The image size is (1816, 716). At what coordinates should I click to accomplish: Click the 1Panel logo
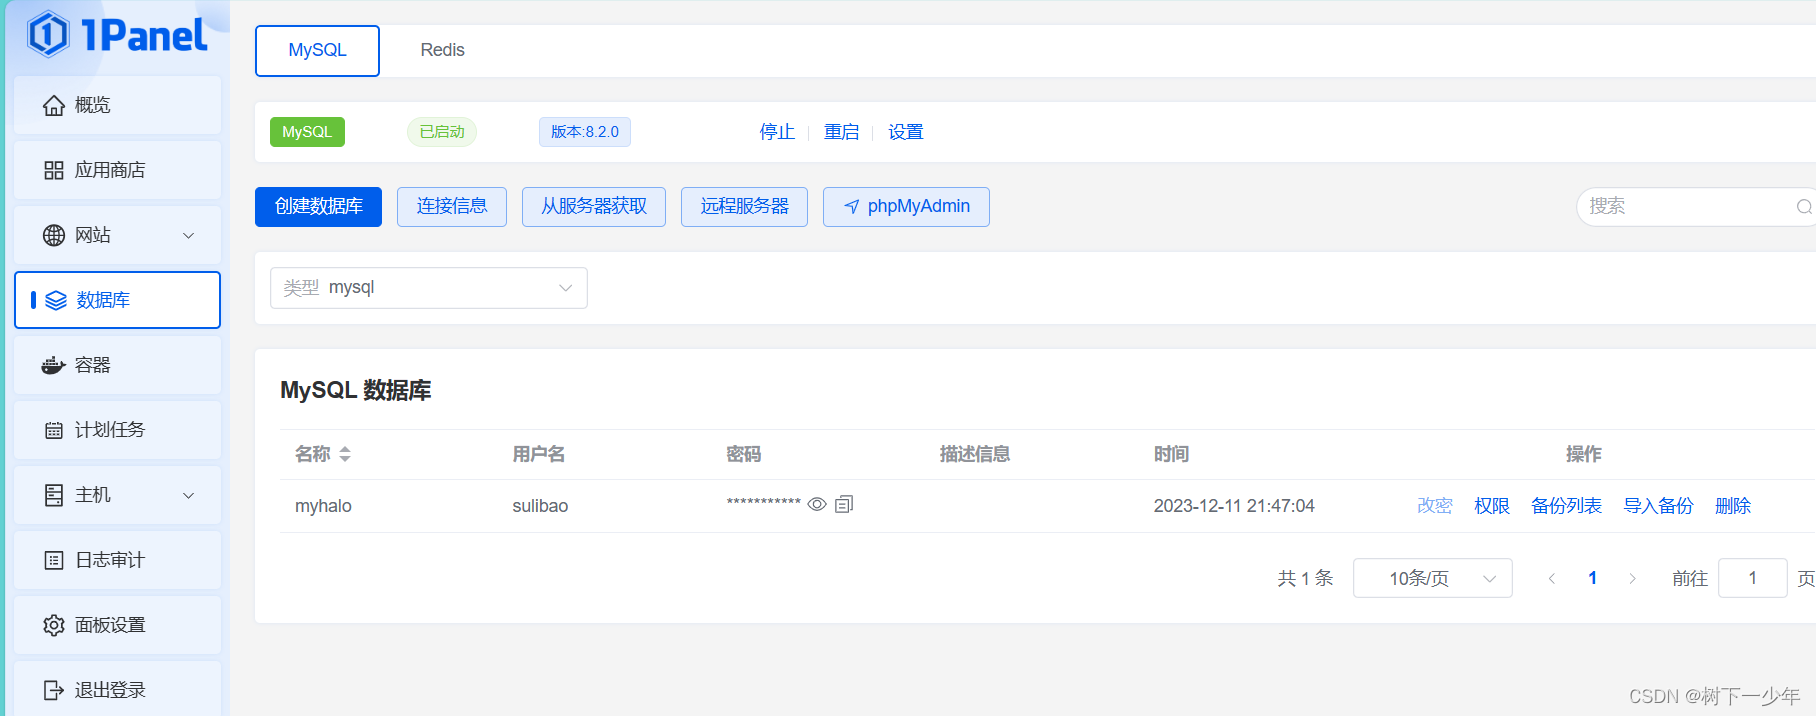tap(117, 35)
